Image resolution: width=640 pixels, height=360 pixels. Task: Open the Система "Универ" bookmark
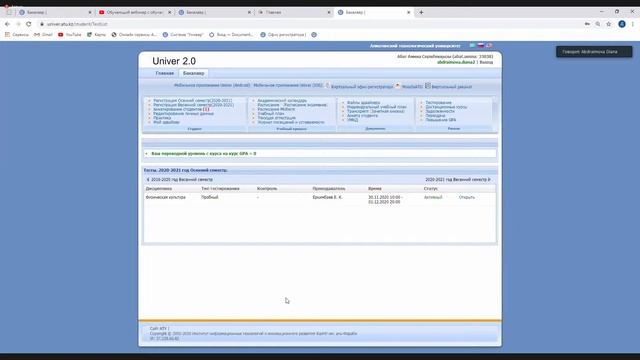183,35
